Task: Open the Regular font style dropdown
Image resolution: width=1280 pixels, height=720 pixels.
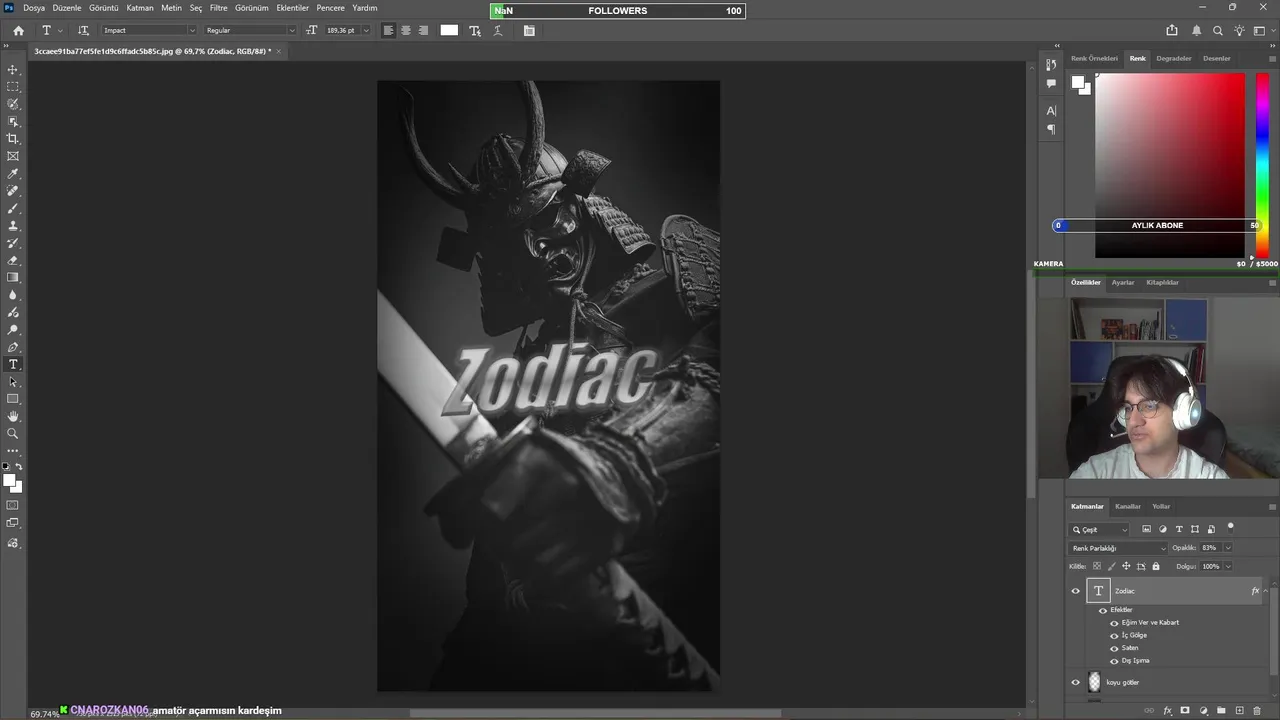Action: [x=292, y=30]
